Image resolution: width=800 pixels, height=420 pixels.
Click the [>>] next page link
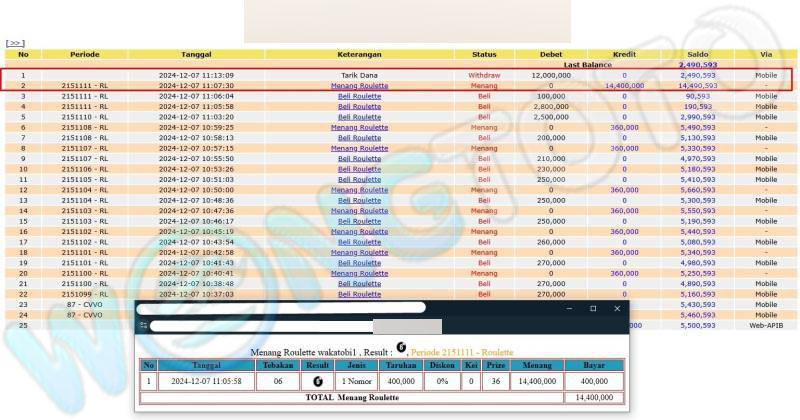[x=14, y=43]
